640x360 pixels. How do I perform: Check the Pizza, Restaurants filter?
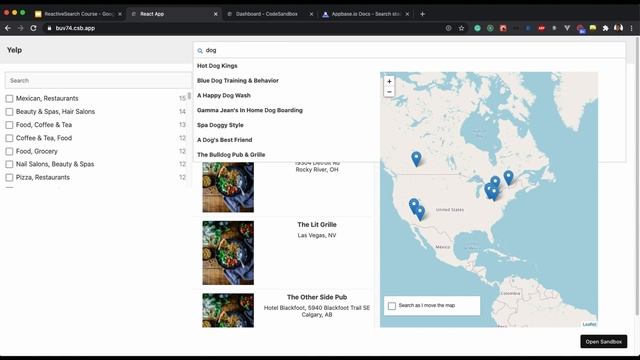point(9,177)
